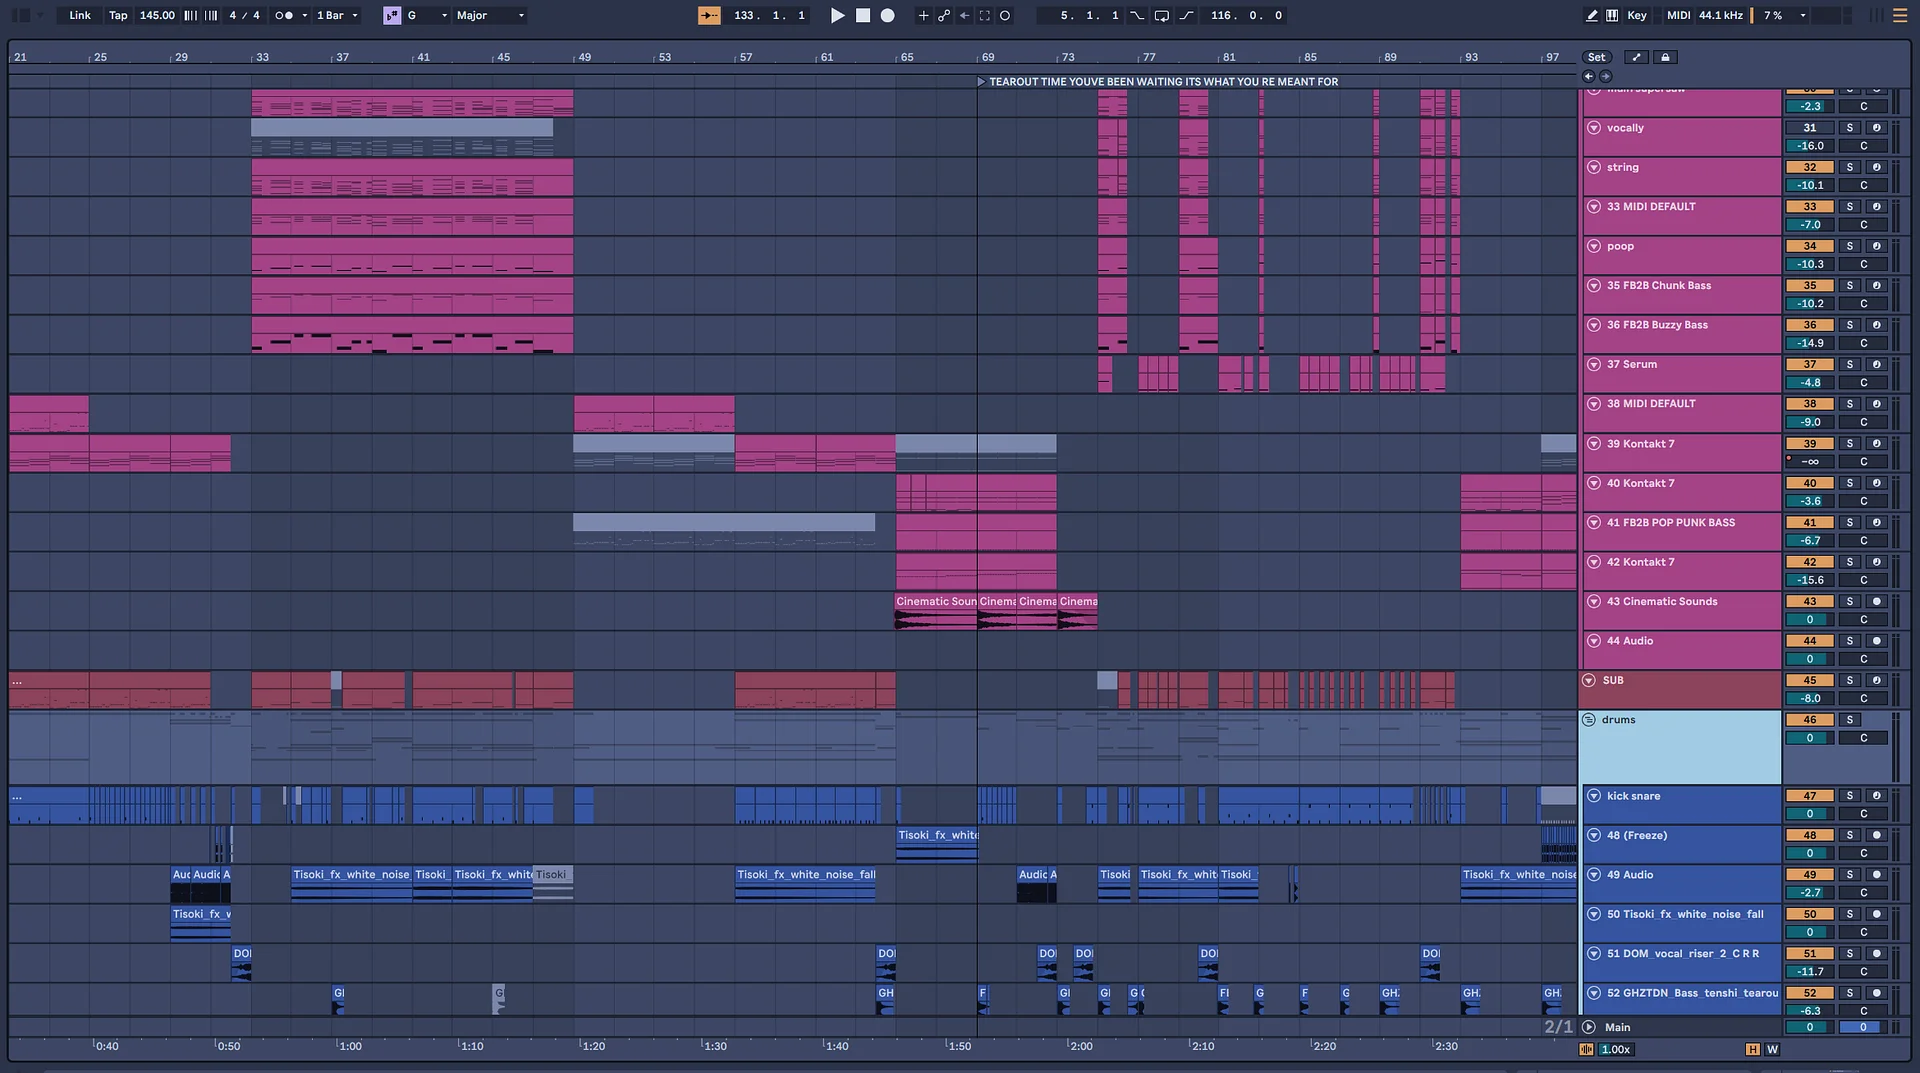Click the audio tempo follower icon near 1.00x
This screenshot has height=1073, width=1920.
[x=1586, y=1049]
